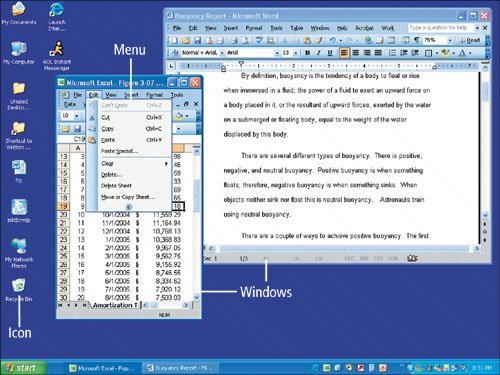Click the numbered list icon in Word
Viewport: 500px width, 375px height.
pyautogui.click(x=392, y=53)
